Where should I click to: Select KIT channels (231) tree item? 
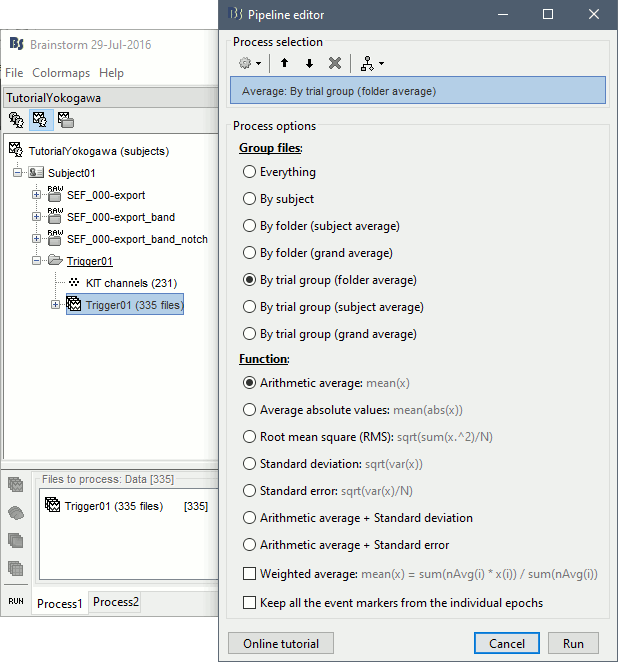click(x=131, y=283)
